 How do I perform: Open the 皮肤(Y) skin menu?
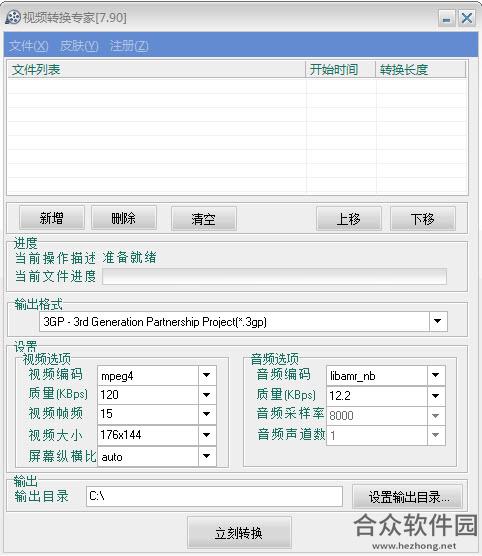[x=79, y=46]
